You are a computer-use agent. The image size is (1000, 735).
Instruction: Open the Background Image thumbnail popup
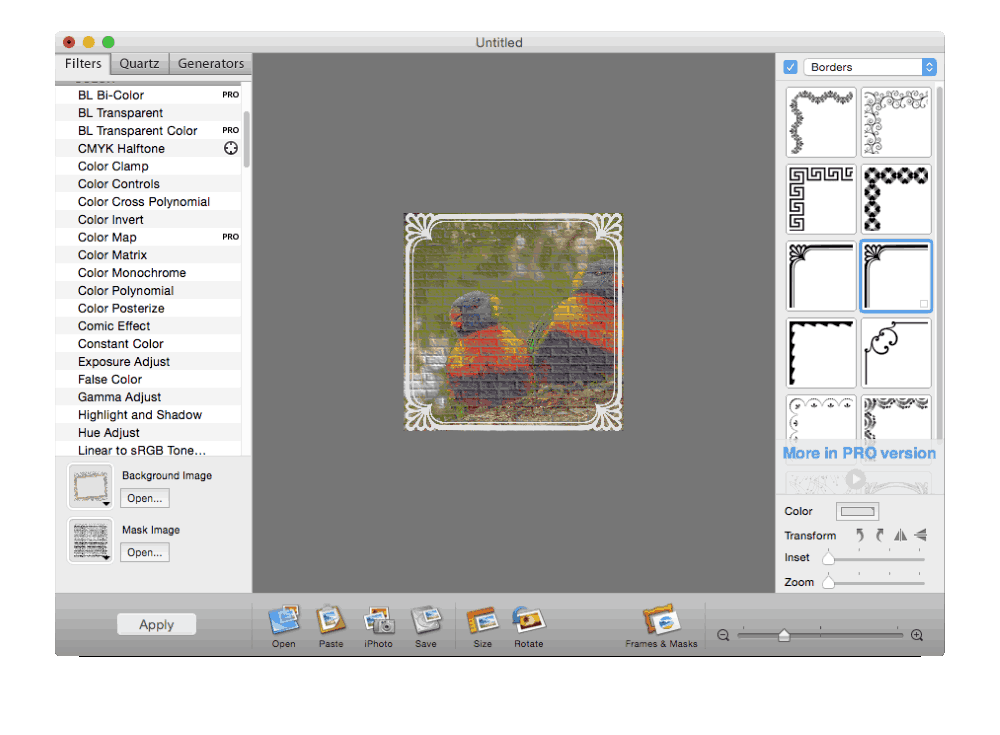91,487
